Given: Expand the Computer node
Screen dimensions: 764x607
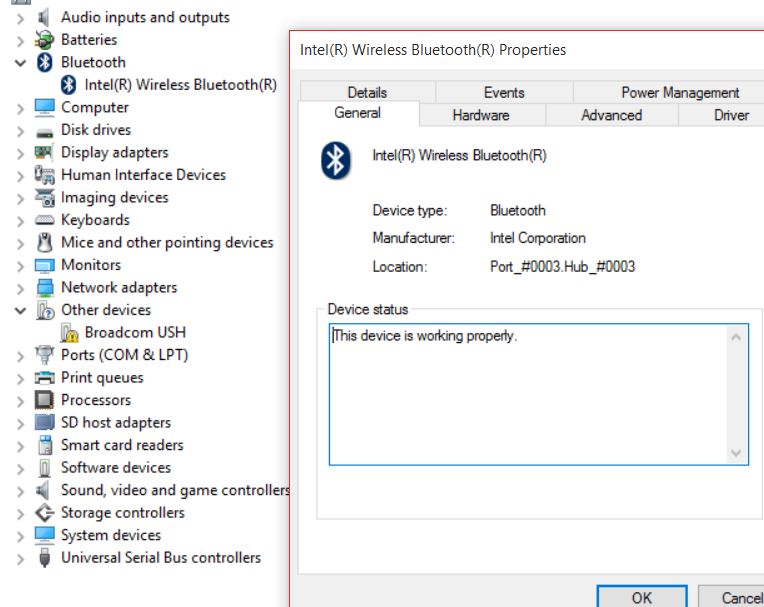Looking at the screenshot, I should pyautogui.click(x=20, y=108).
